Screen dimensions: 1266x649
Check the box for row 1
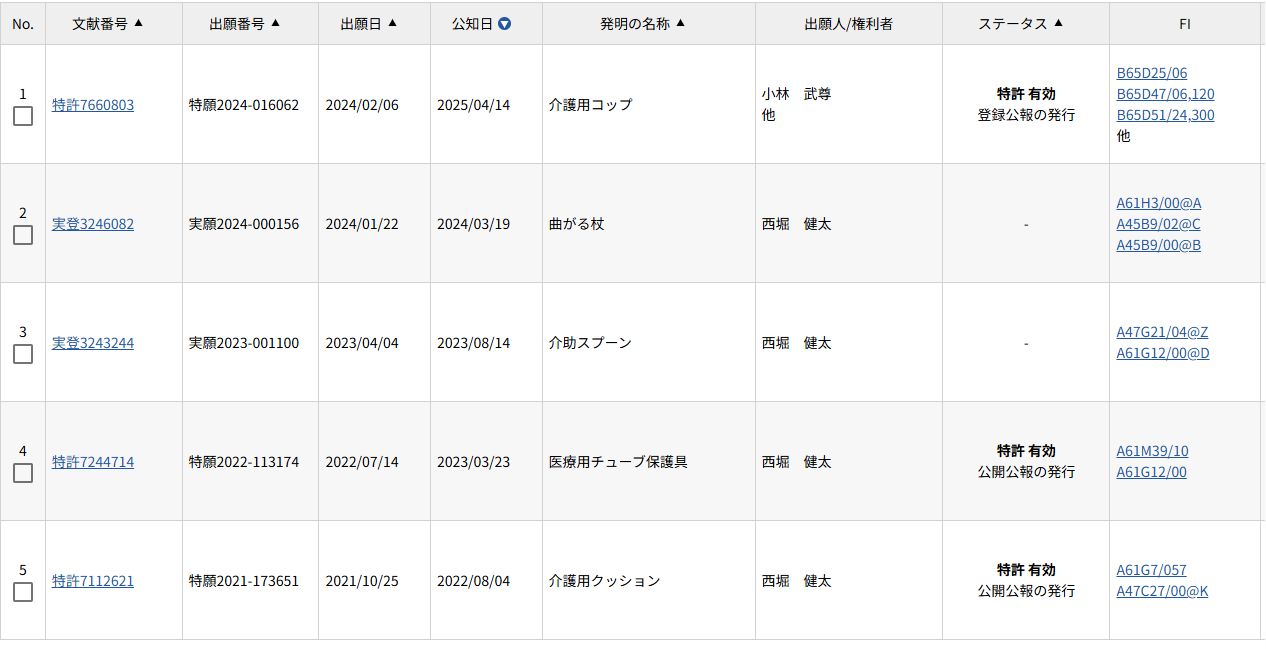[x=23, y=116]
